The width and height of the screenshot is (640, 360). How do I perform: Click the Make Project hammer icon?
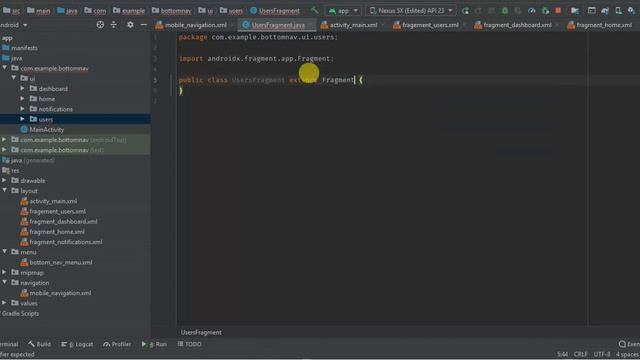[314, 10]
